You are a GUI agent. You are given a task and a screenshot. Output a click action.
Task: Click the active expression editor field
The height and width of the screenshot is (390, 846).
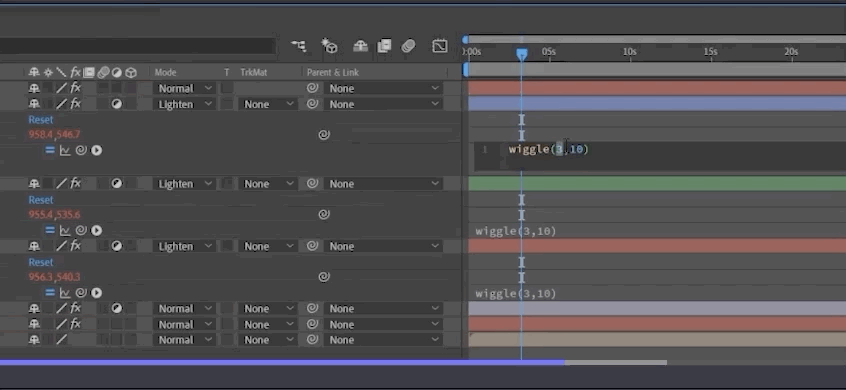point(660,156)
